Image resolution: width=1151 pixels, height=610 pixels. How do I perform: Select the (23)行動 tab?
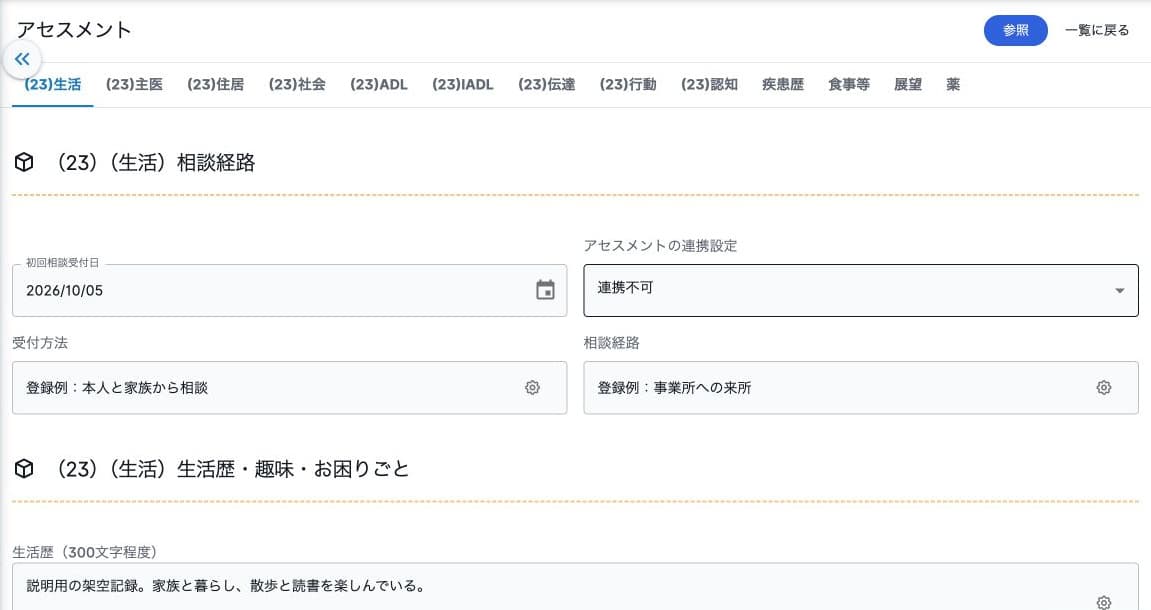click(628, 84)
